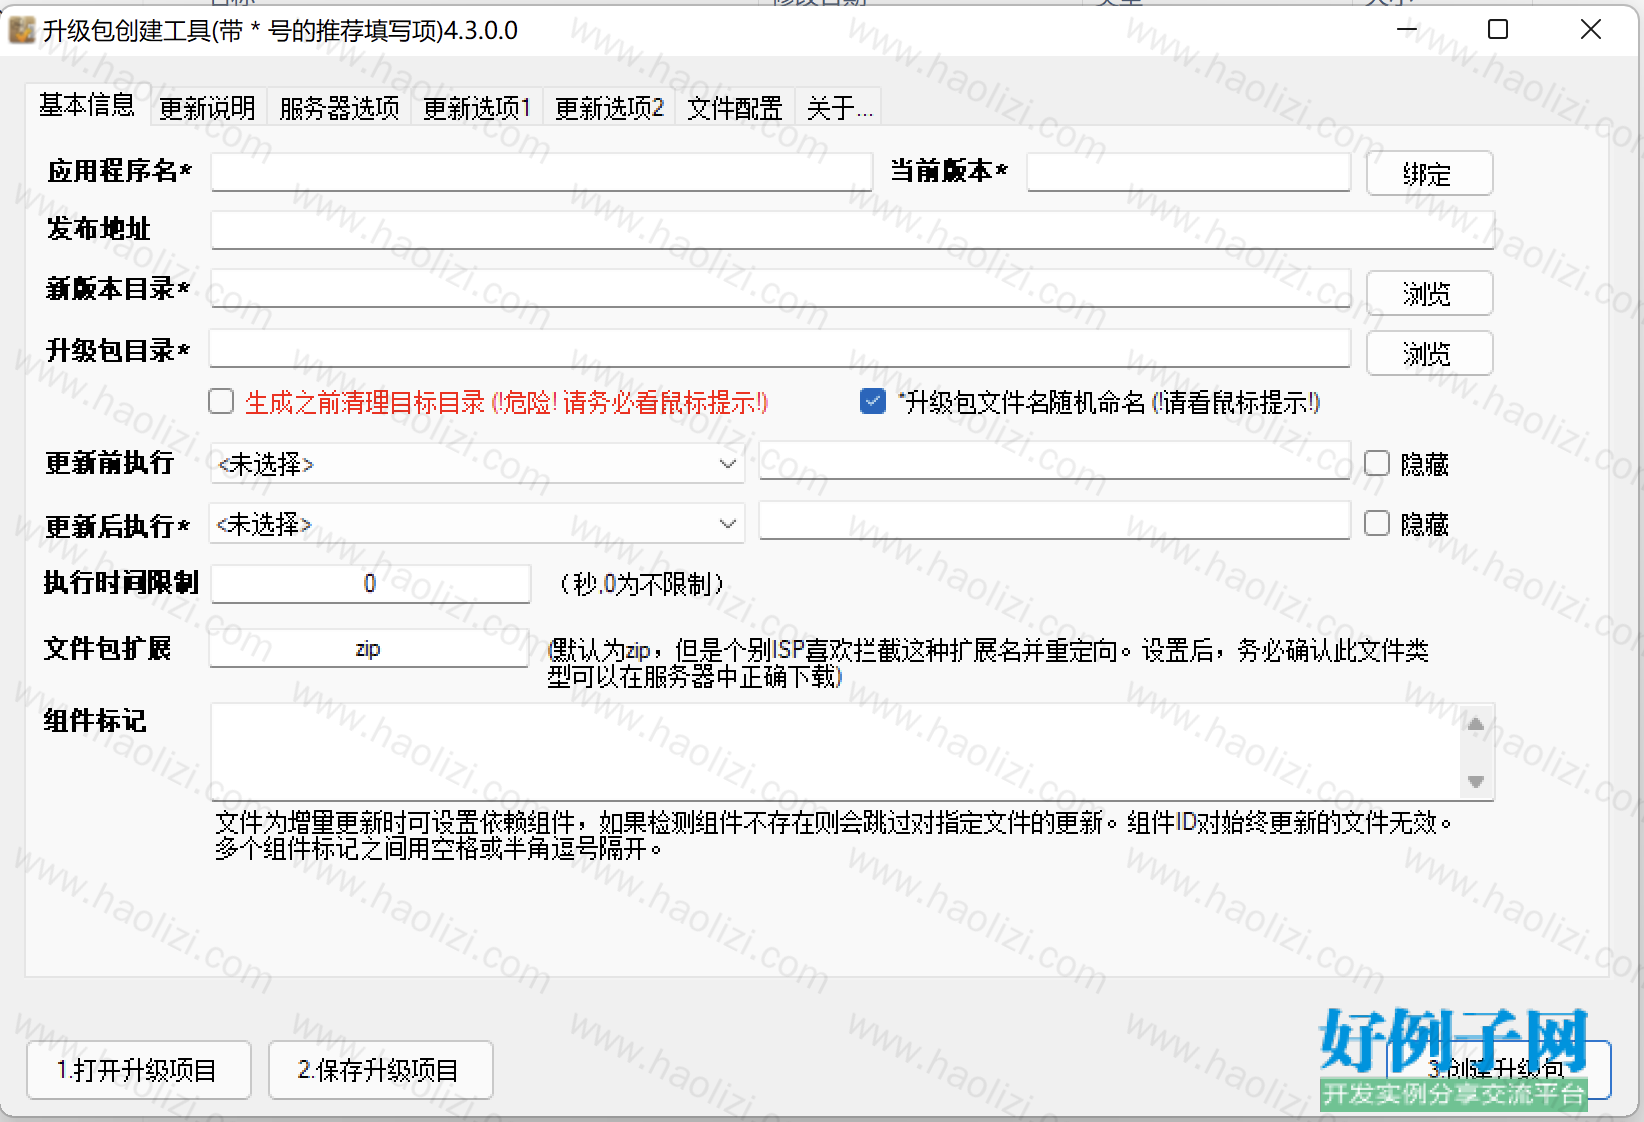Browse for the 升级包目录 folder
This screenshot has height=1122, width=1644.
pyautogui.click(x=1429, y=353)
